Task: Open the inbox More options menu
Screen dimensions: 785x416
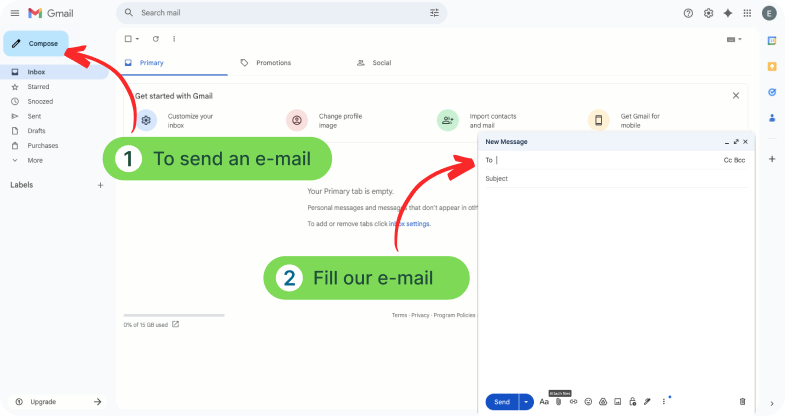Action: click(x=174, y=39)
